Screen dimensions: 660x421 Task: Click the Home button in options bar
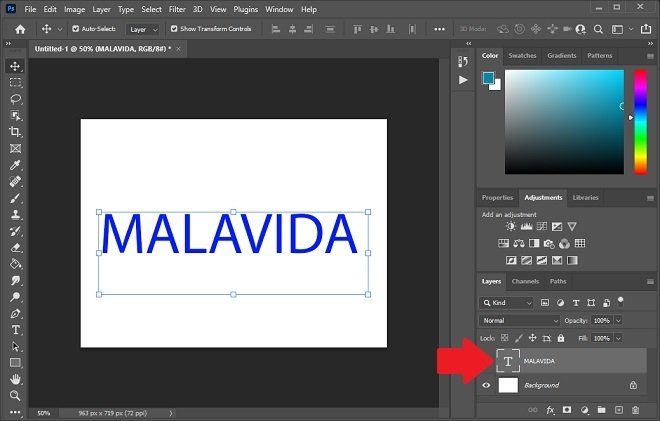pyautogui.click(x=20, y=29)
